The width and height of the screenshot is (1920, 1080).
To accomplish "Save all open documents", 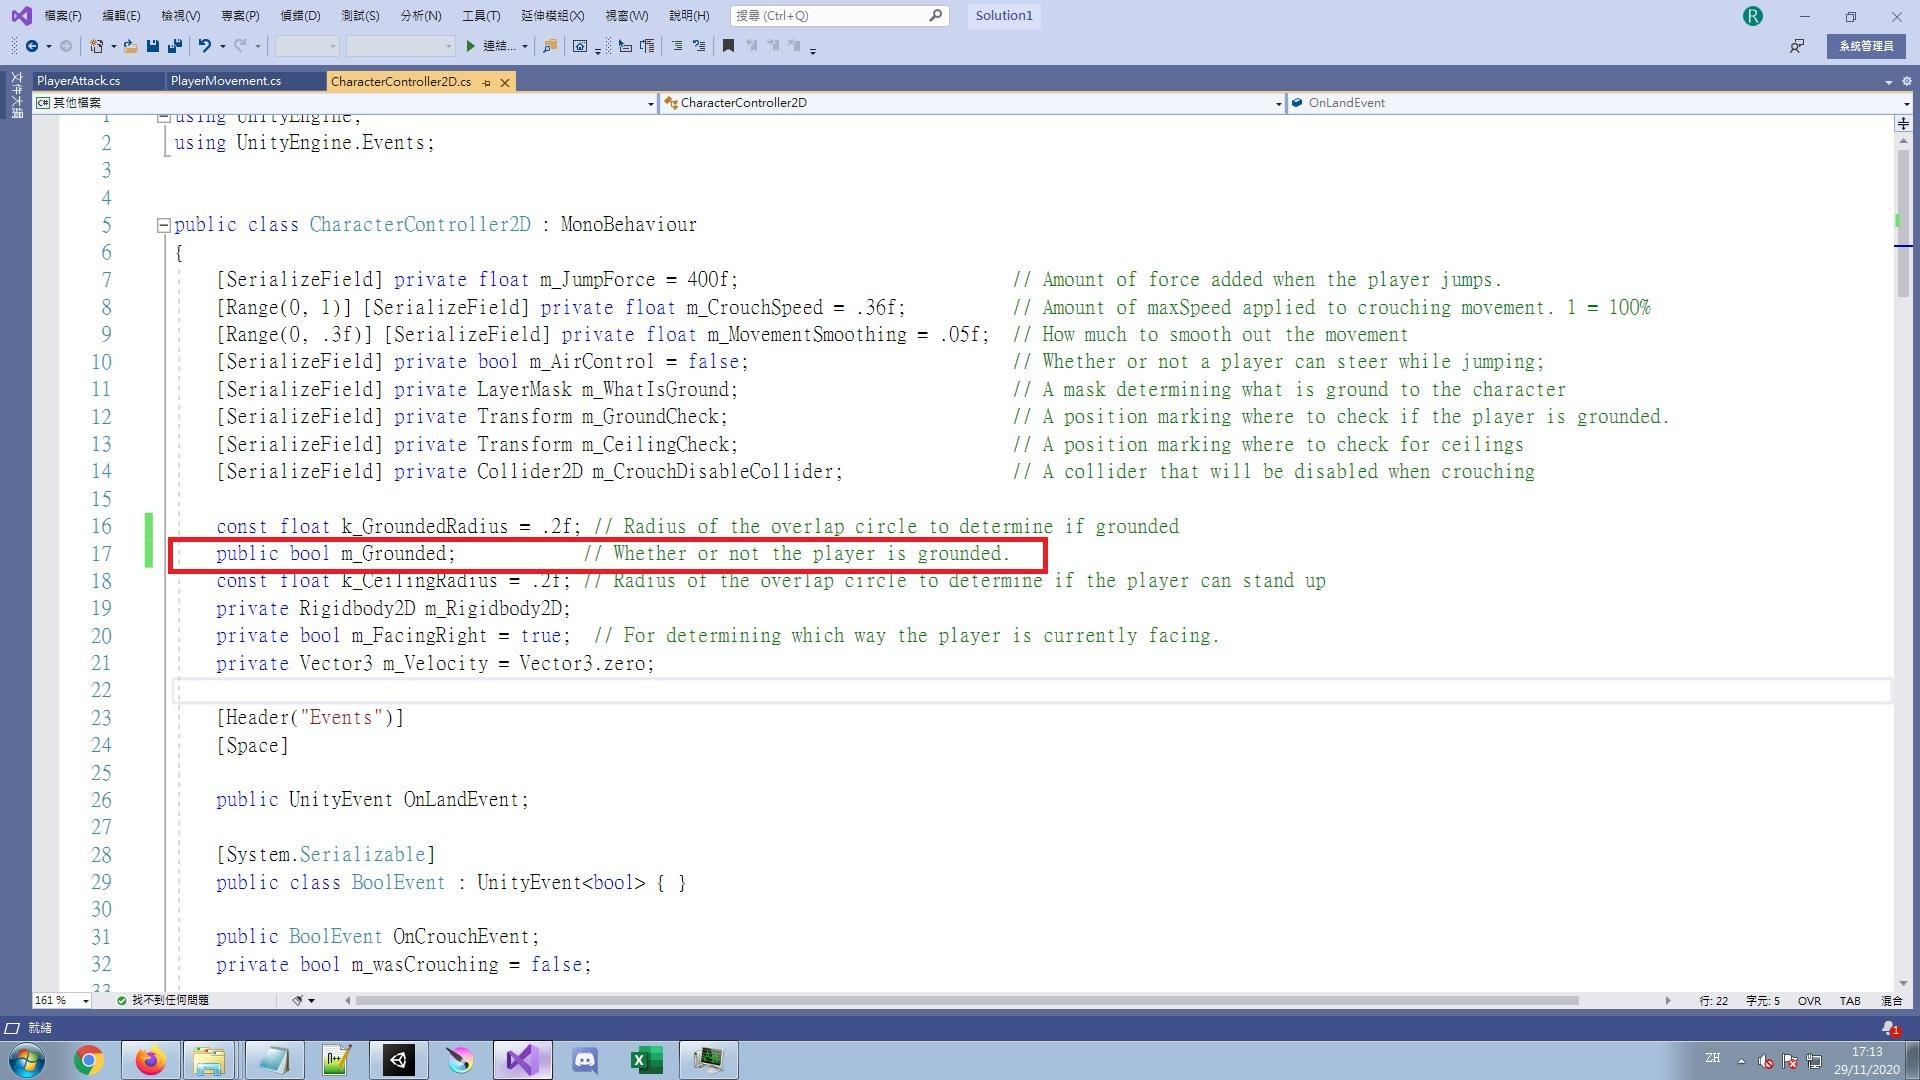I will click(x=174, y=46).
